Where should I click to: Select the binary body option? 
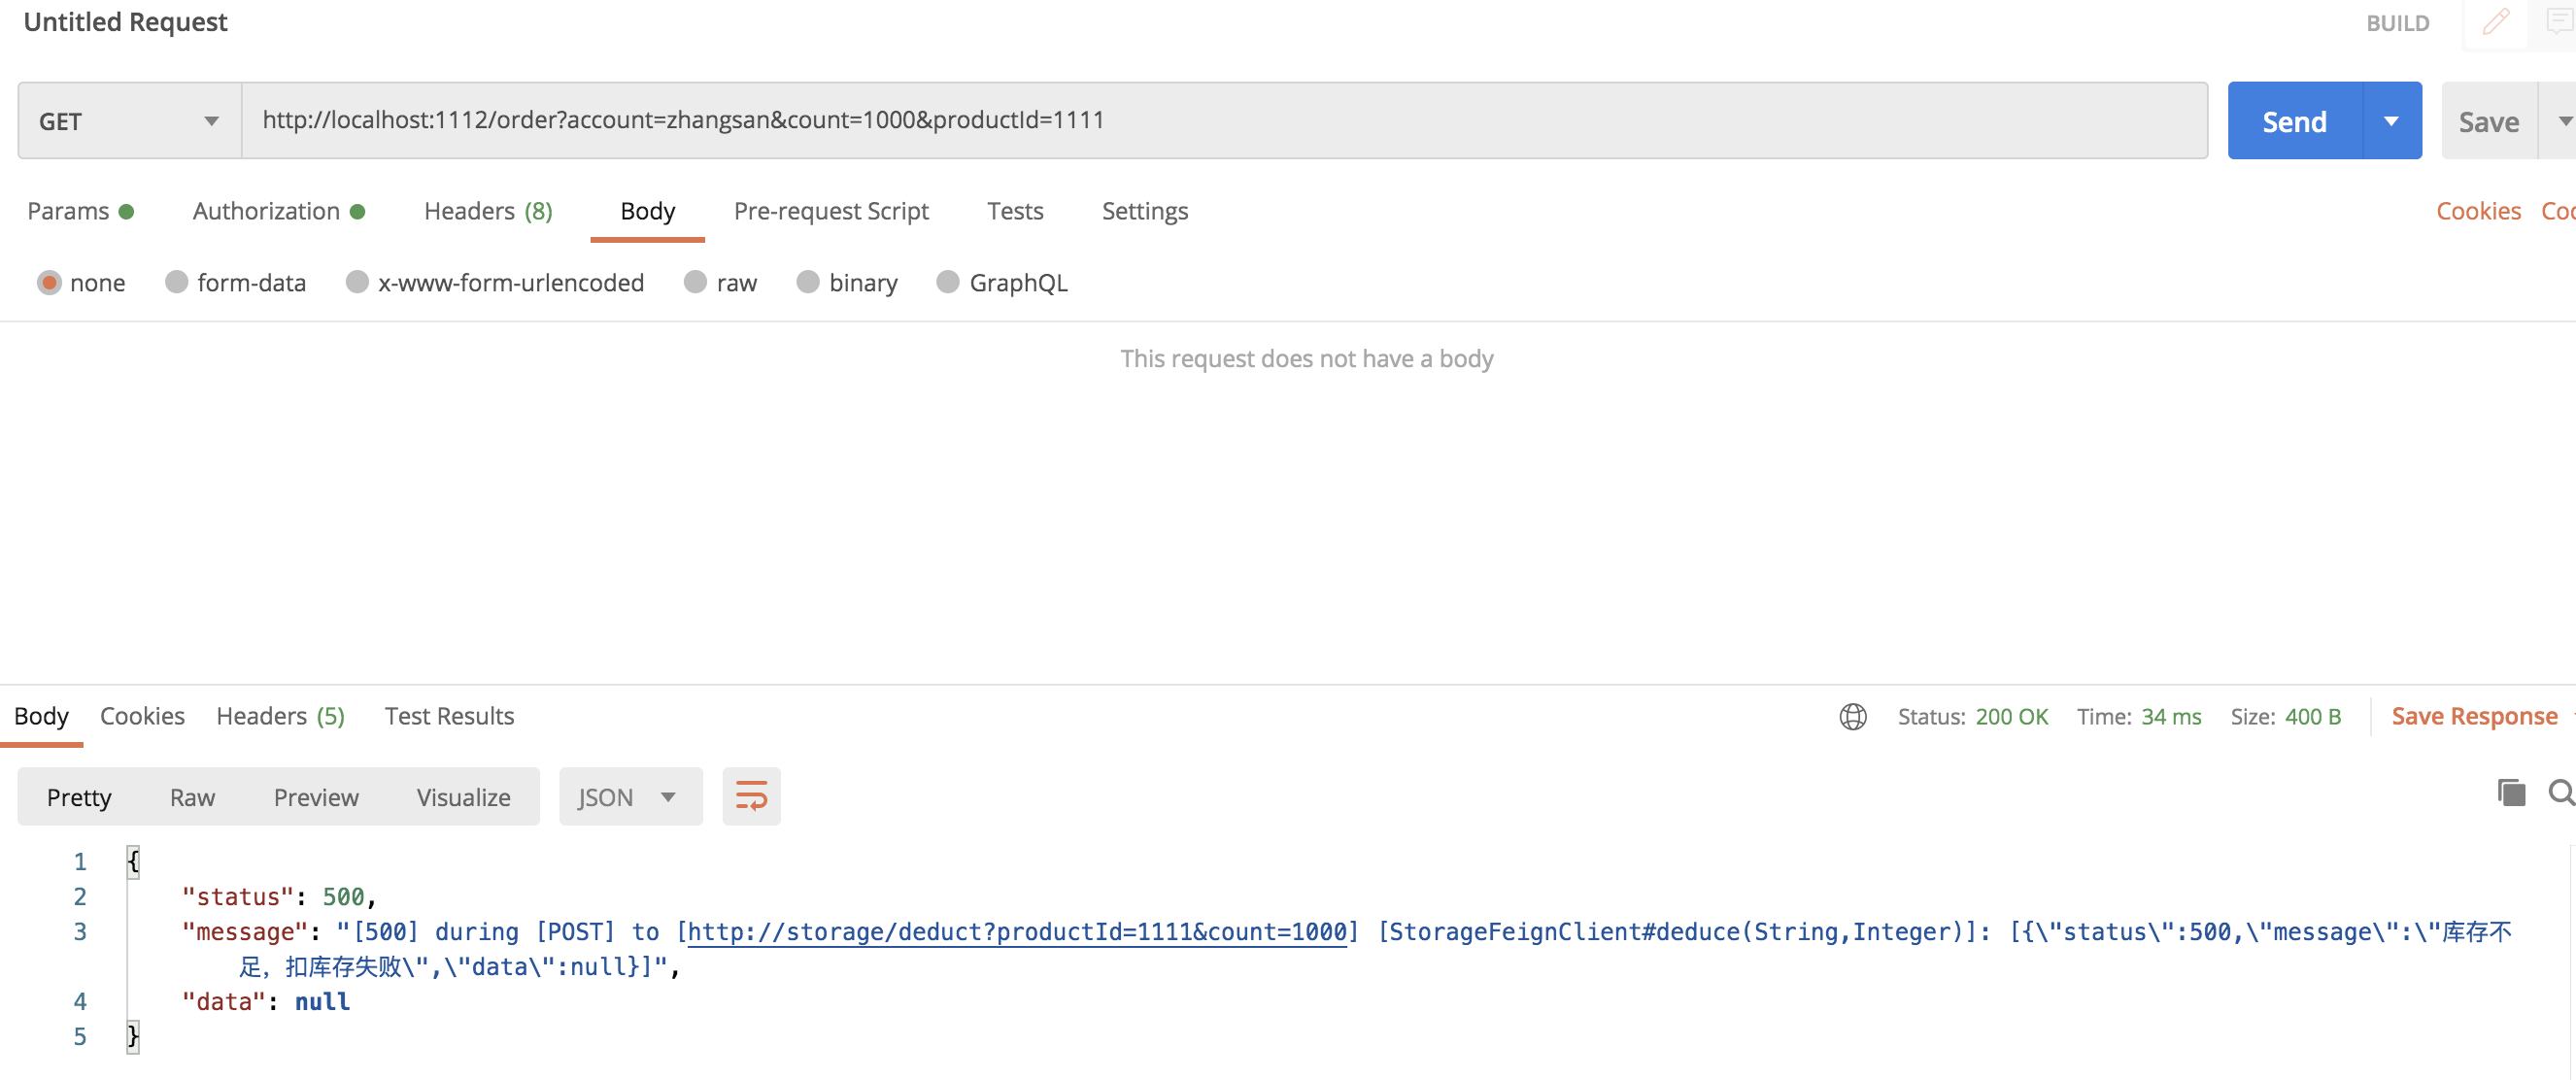tap(808, 283)
